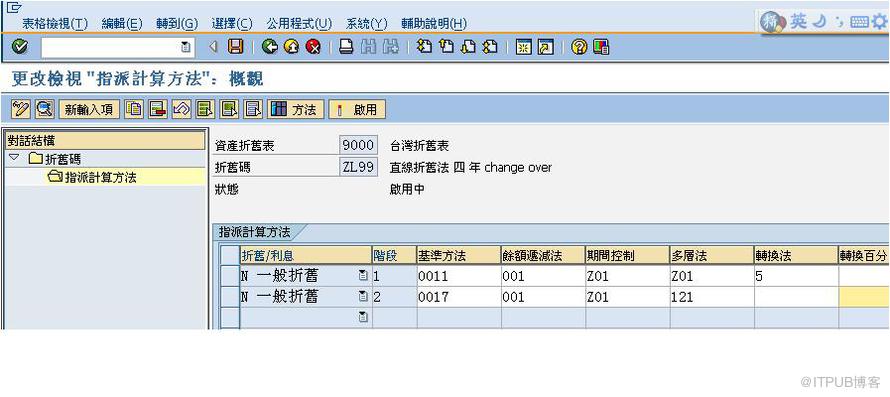Click the Previous Page icon
This screenshot has height=397, width=890.
(446, 47)
